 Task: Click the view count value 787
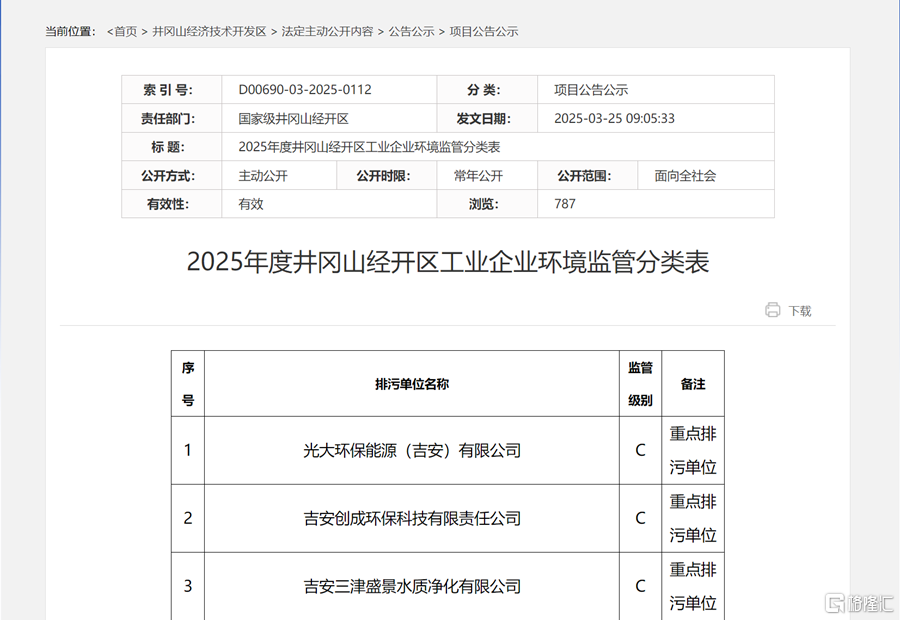(565, 204)
